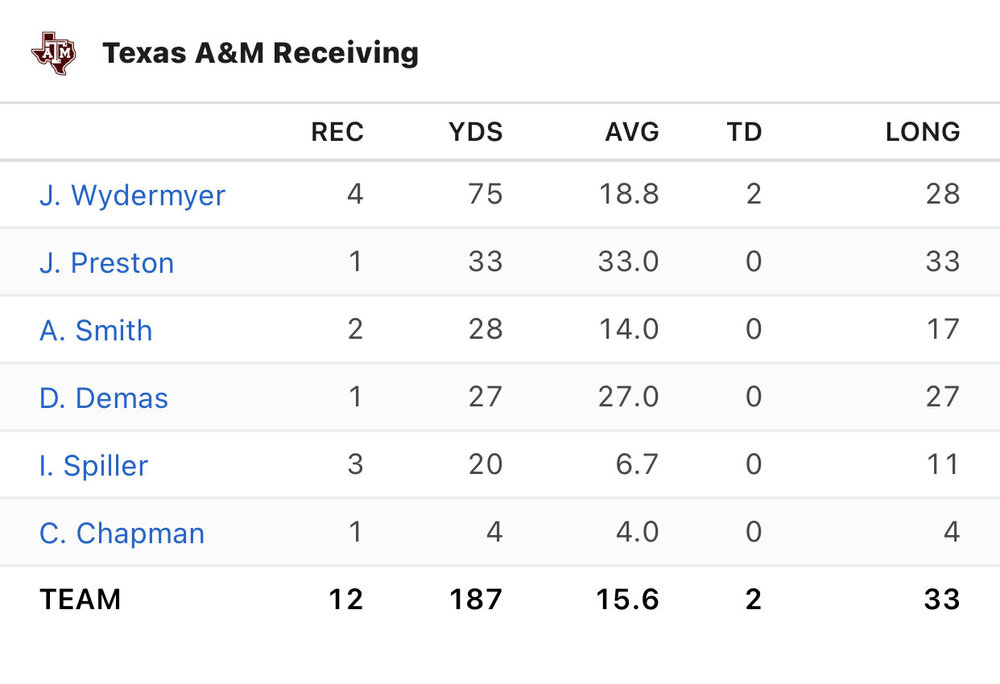This screenshot has width=1000, height=684.
Task: Select the AVG column header
Action: tap(632, 131)
